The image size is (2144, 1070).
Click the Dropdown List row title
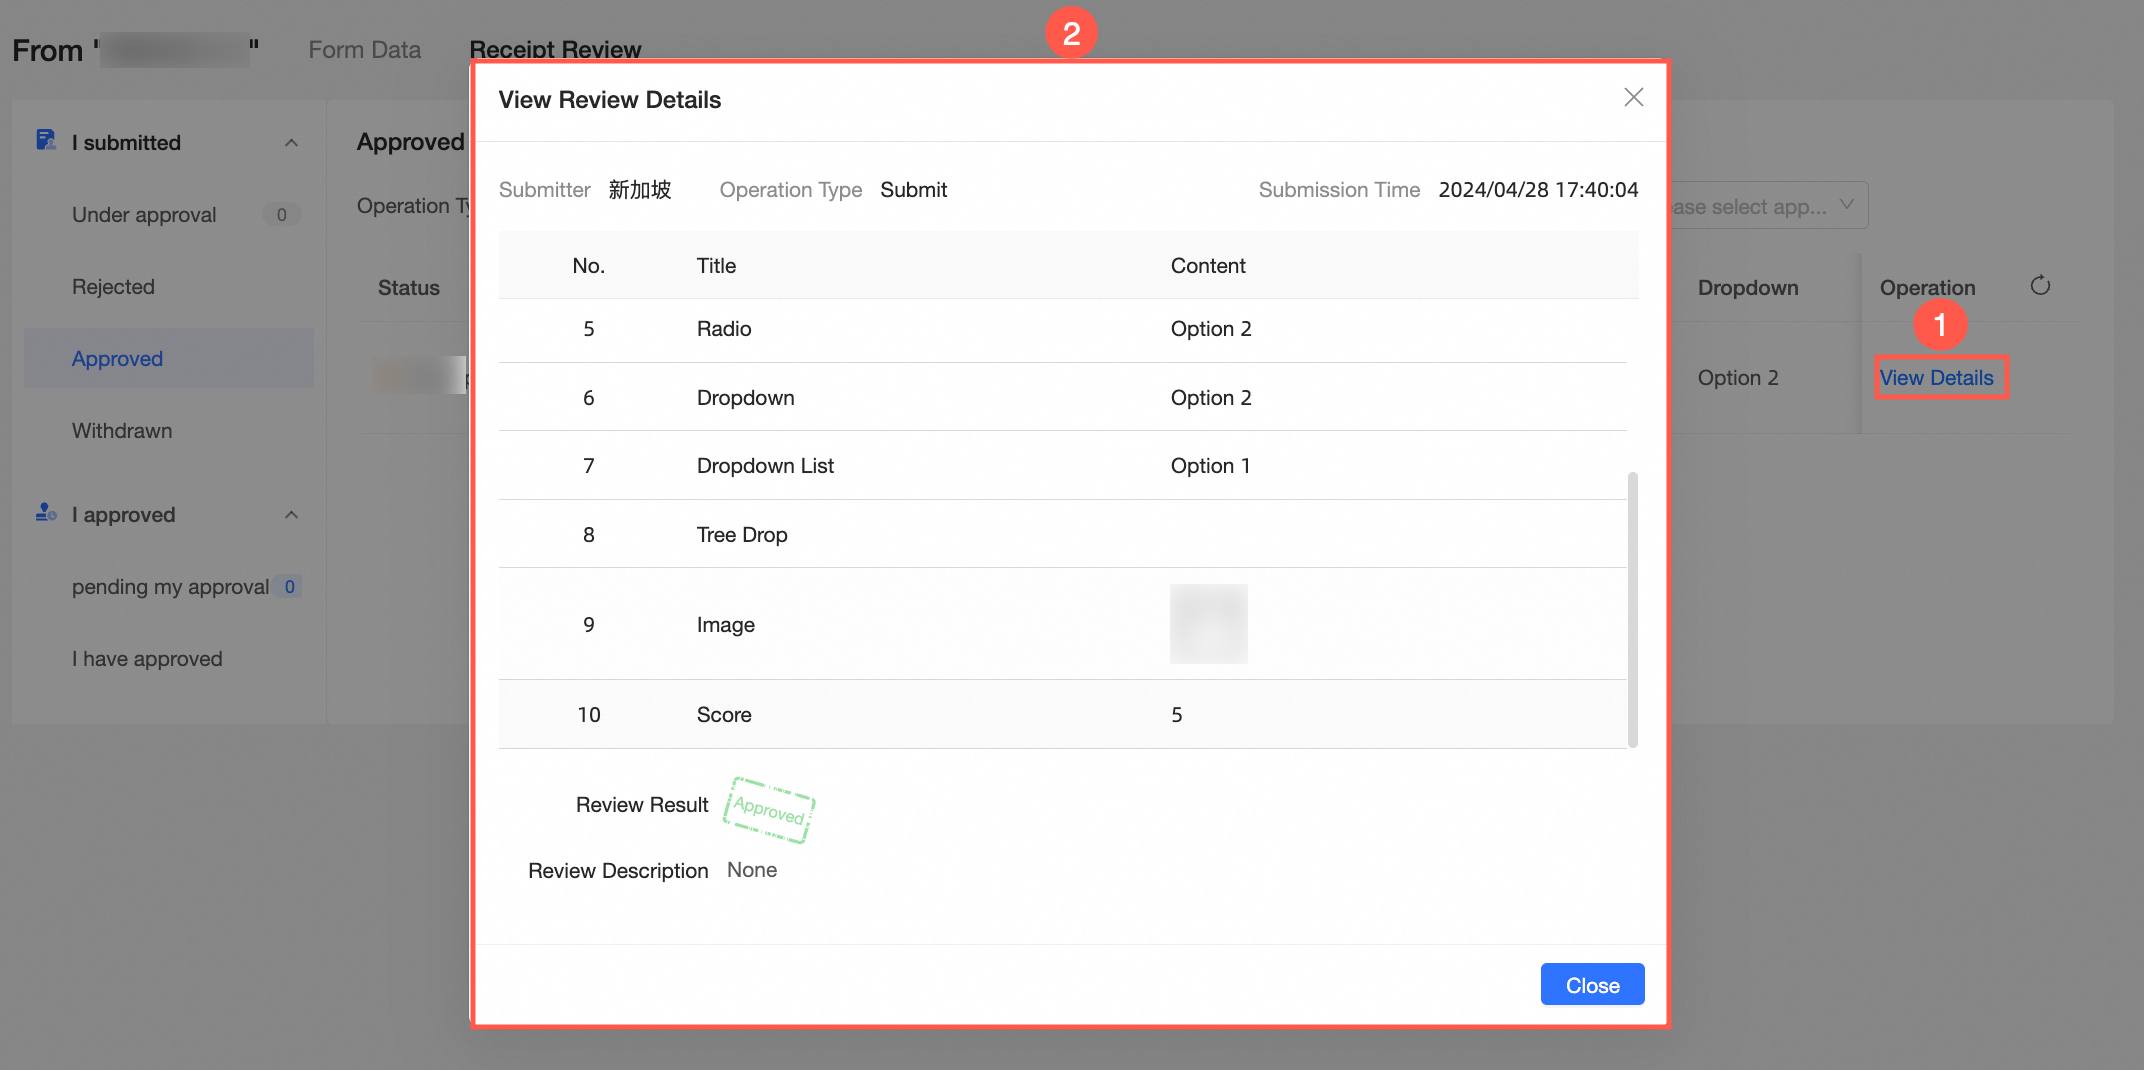765,466
